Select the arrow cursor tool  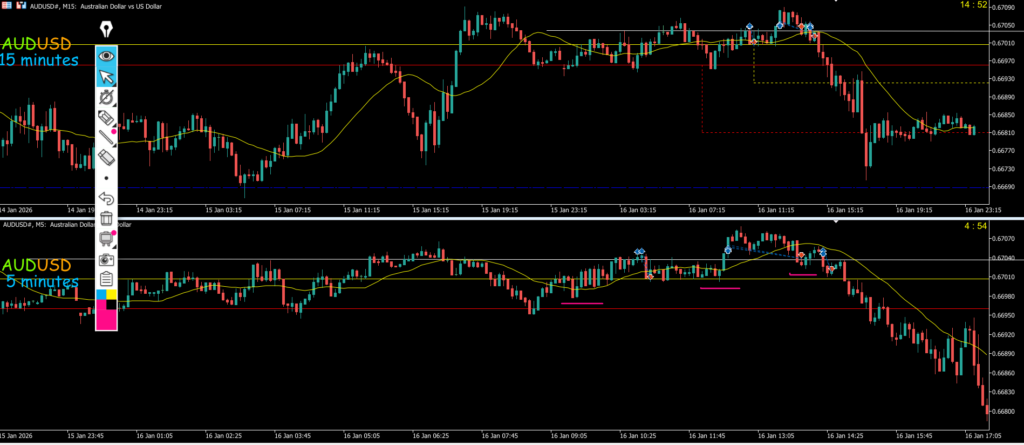107,78
